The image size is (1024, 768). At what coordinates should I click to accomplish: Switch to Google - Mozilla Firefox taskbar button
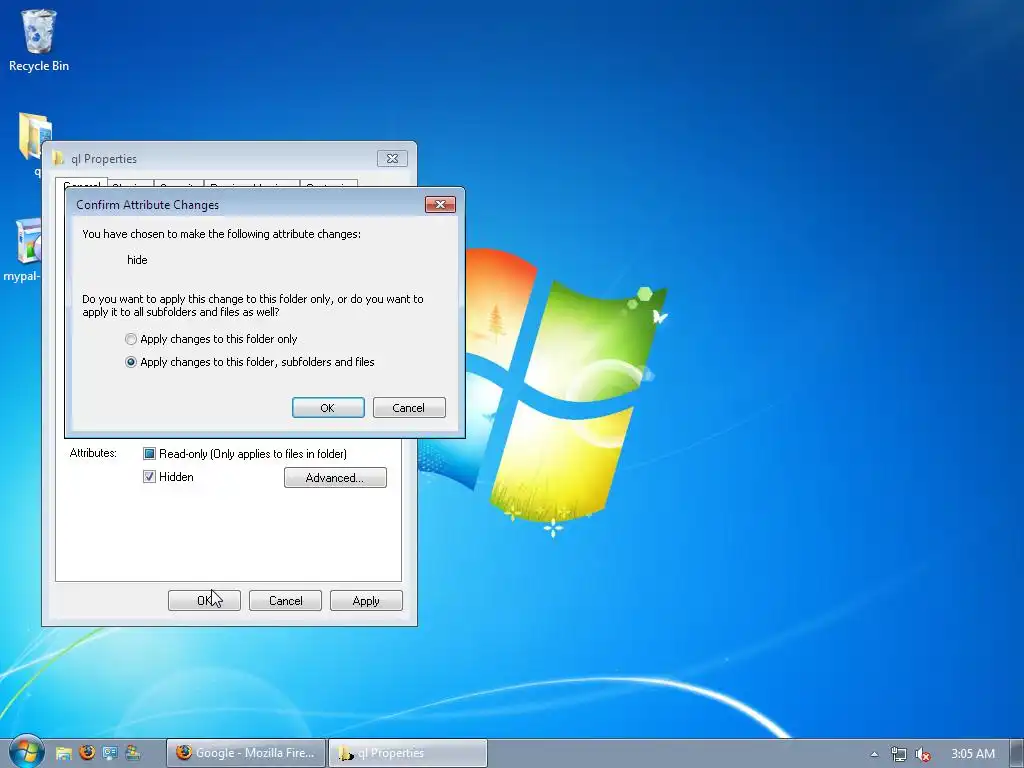246,753
